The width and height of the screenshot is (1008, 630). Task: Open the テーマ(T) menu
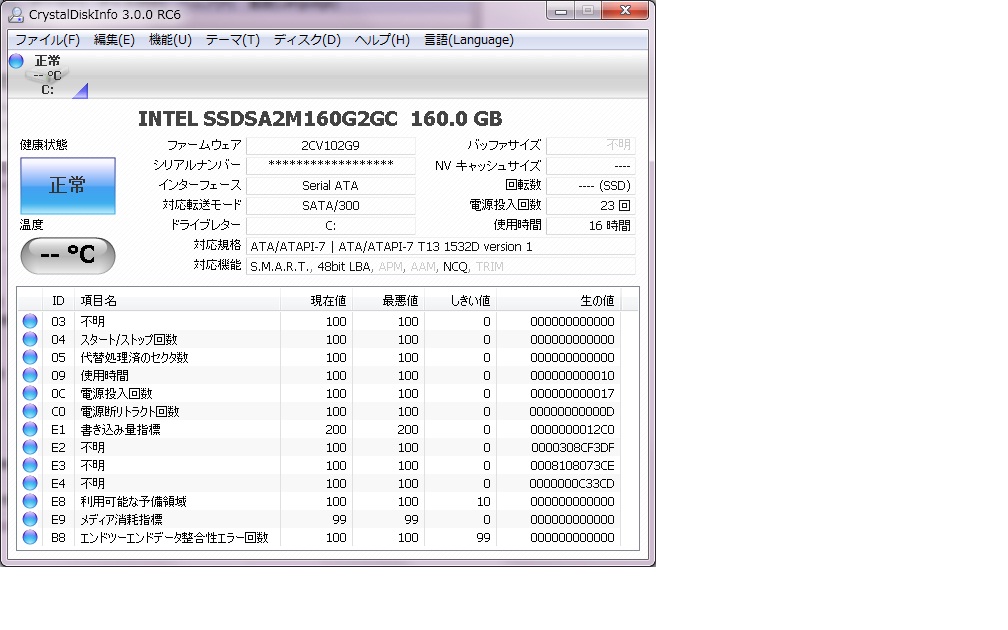(x=233, y=40)
